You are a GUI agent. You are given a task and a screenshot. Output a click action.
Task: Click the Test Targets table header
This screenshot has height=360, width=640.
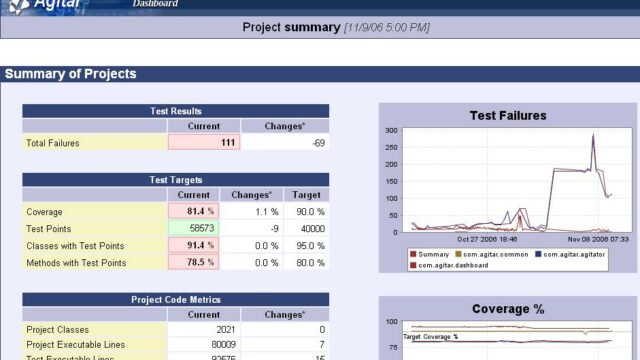(176, 180)
